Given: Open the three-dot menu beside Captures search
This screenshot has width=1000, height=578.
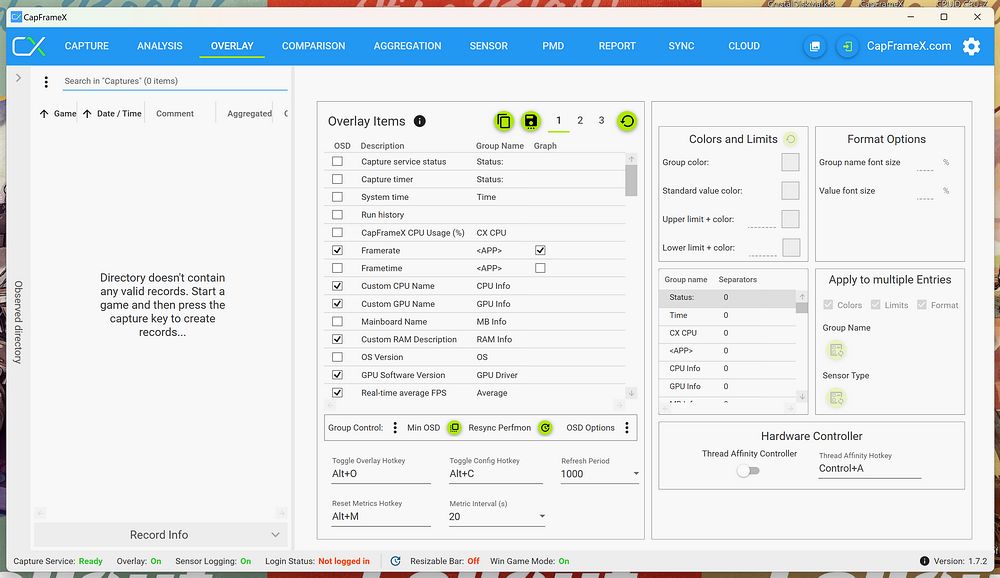Looking at the screenshot, I should [46, 82].
